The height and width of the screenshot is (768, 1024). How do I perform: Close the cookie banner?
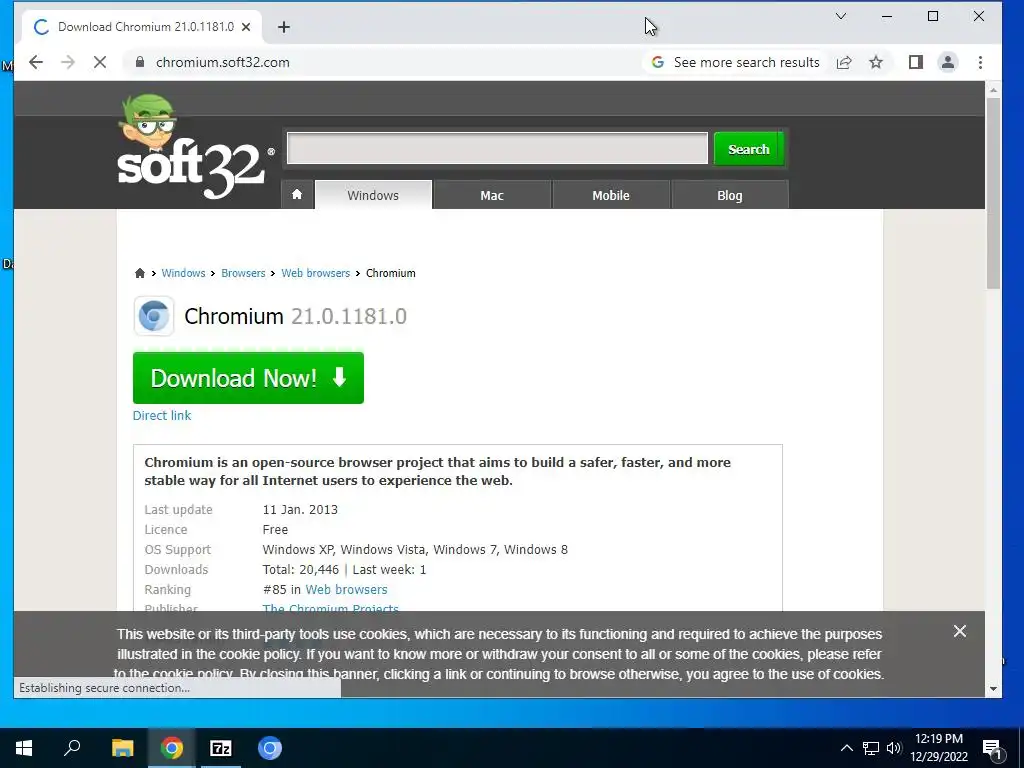tap(959, 631)
